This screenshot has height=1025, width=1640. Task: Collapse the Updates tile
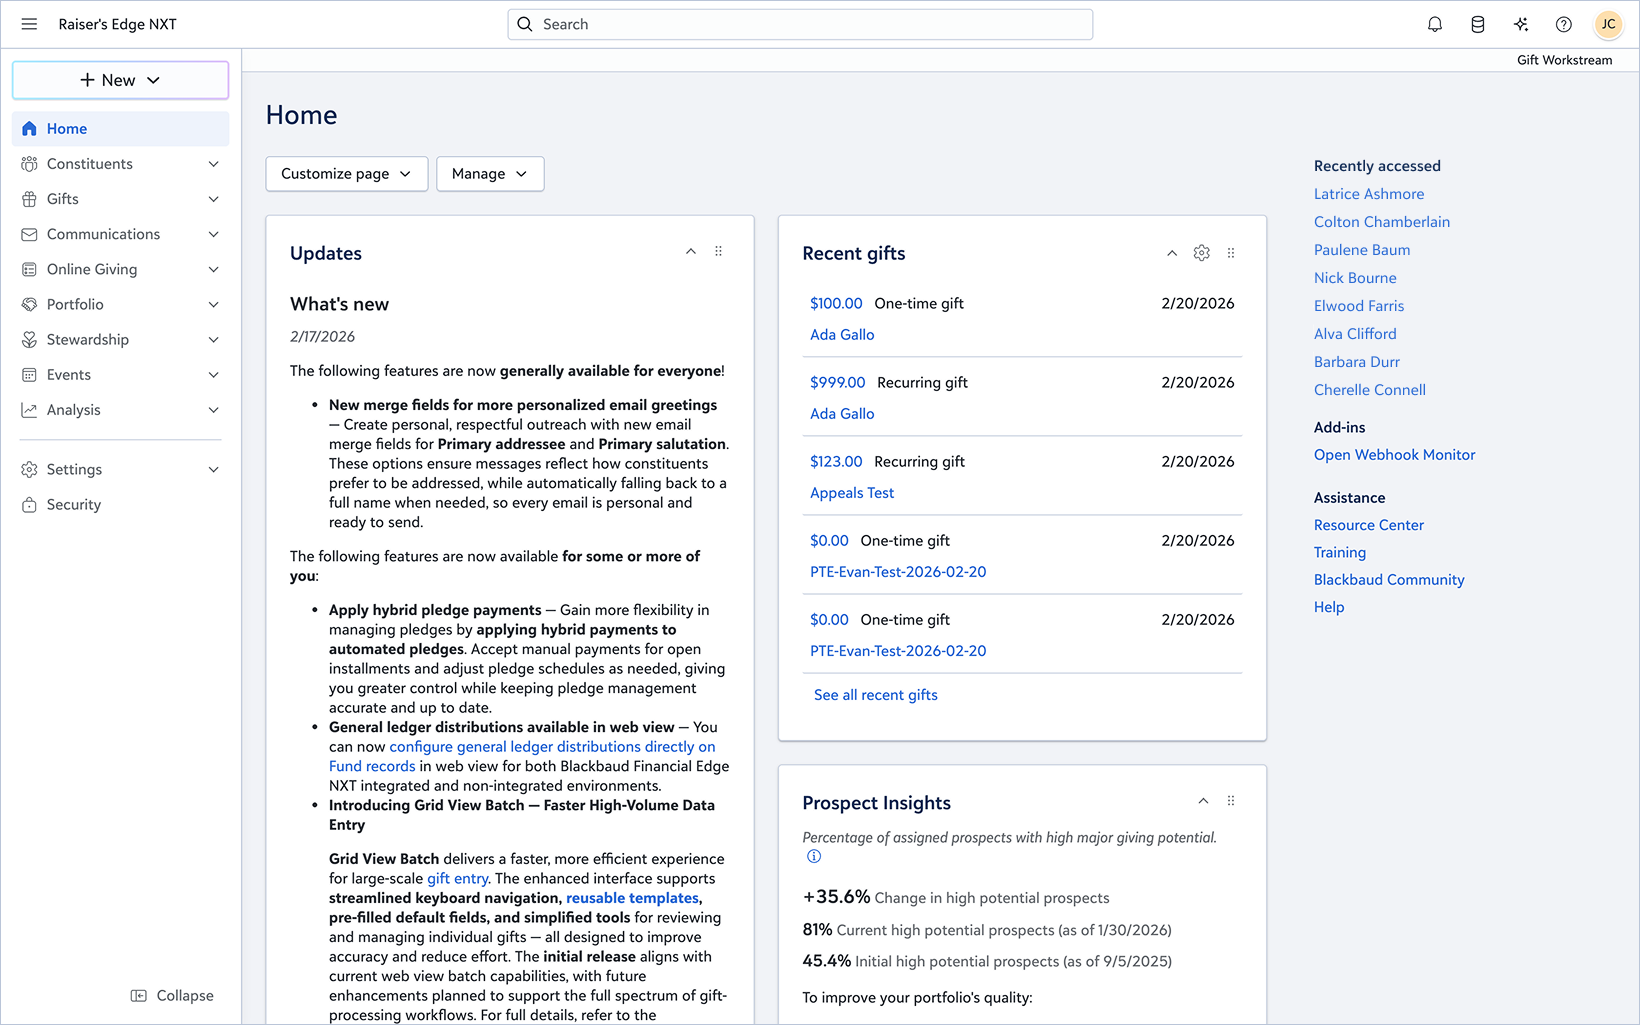pyautogui.click(x=691, y=251)
